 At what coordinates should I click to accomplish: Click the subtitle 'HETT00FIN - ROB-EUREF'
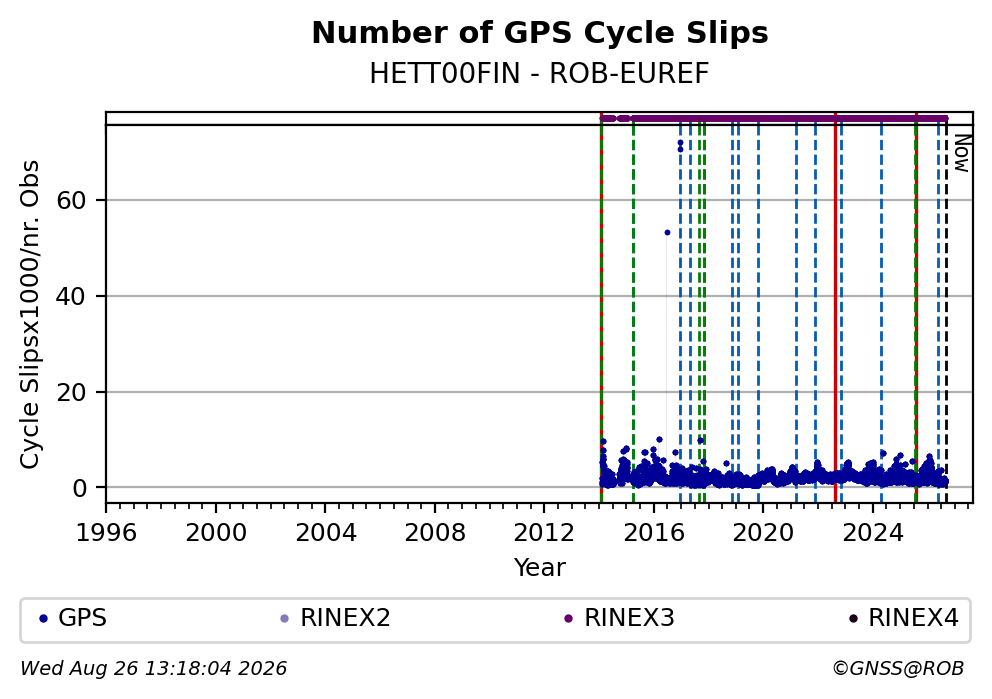[x=540, y=74]
